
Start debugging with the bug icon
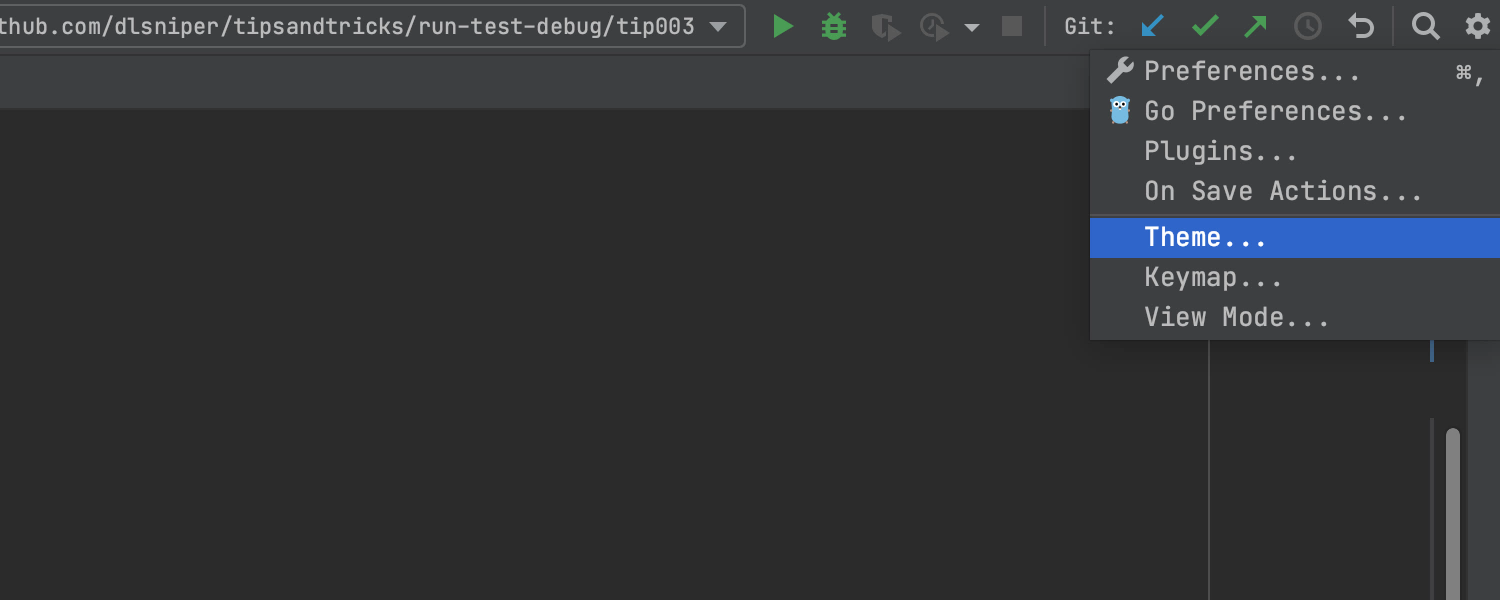pos(833,27)
